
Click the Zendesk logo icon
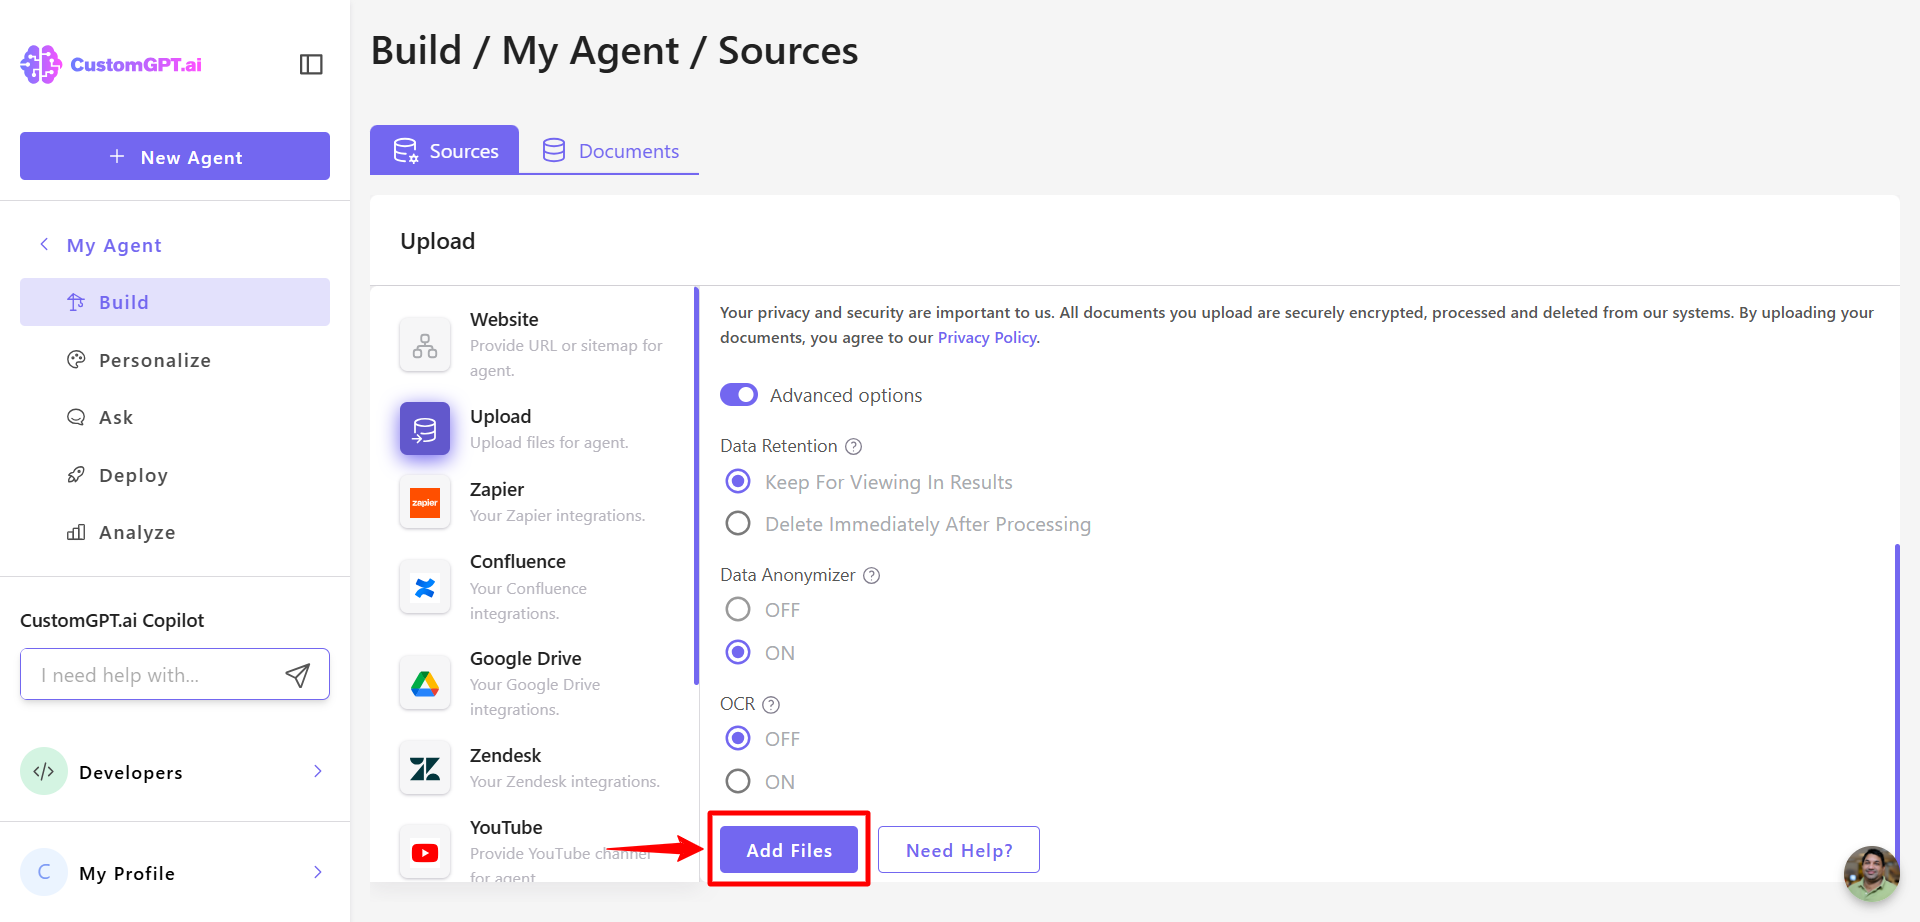pos(425,768)
